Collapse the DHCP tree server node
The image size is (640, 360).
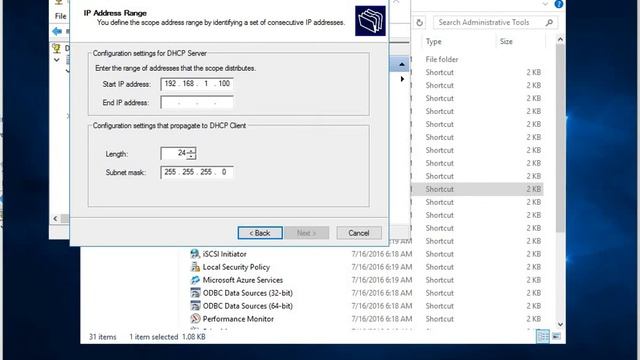pyautogui.click(x=57, y=60)
